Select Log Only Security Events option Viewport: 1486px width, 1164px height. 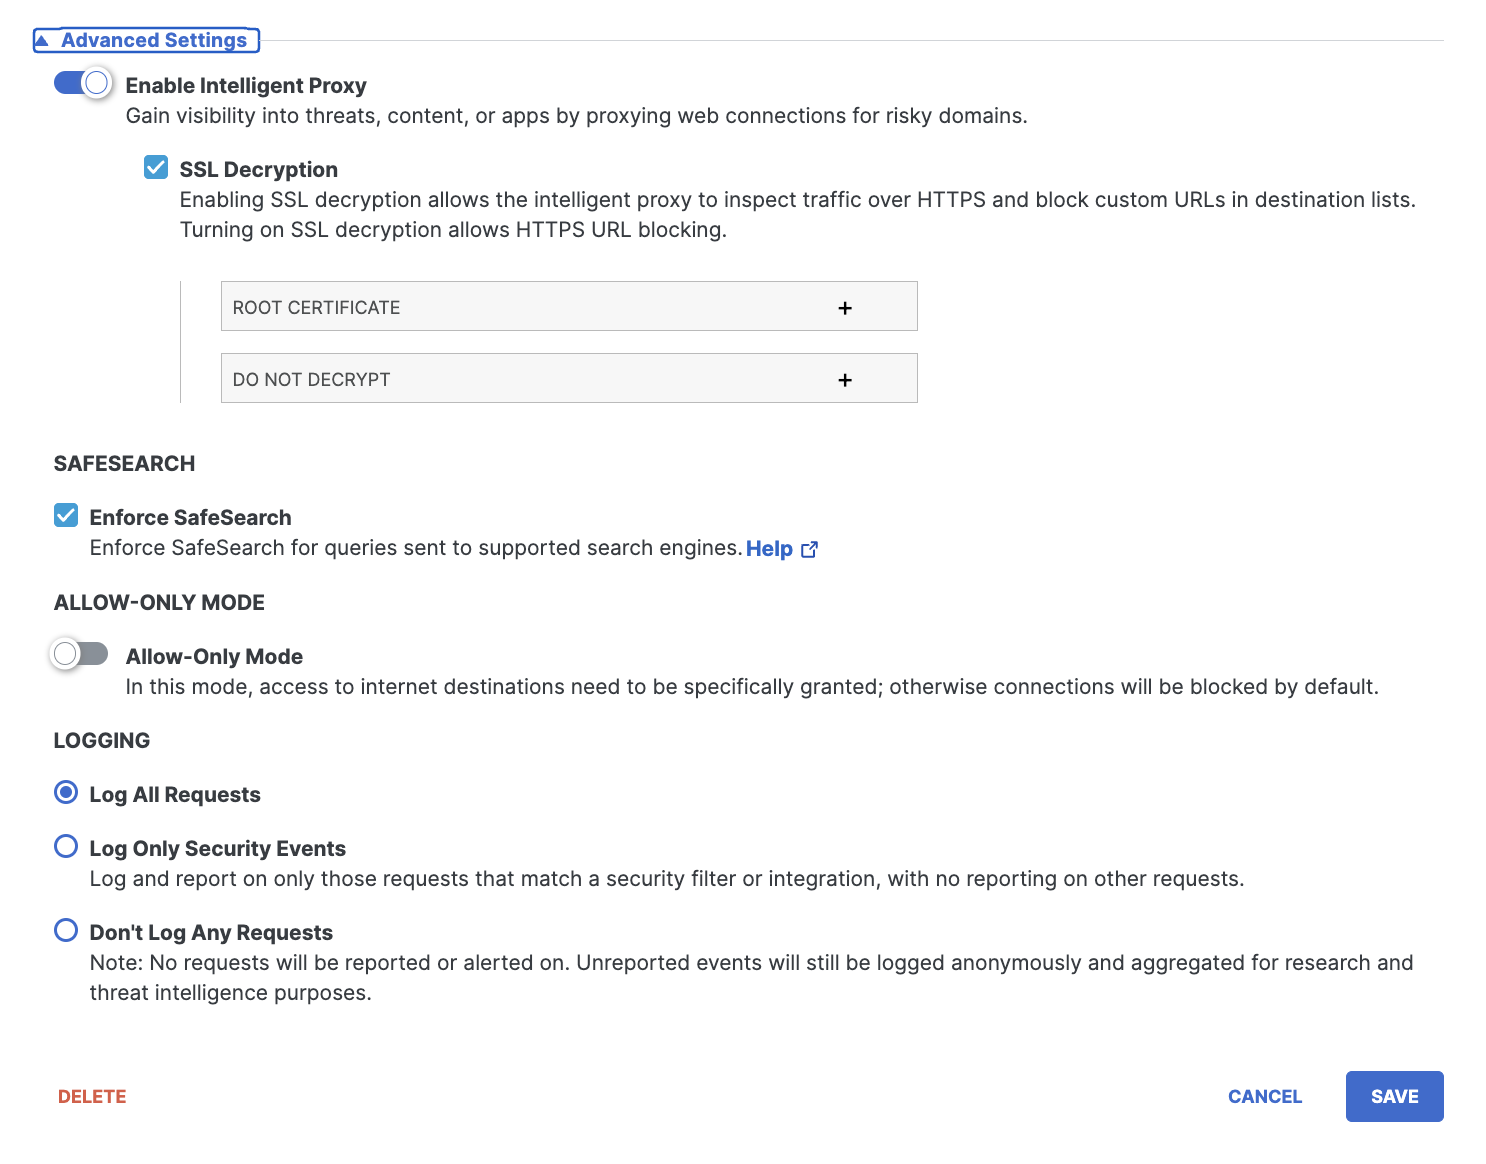point(66,847)
